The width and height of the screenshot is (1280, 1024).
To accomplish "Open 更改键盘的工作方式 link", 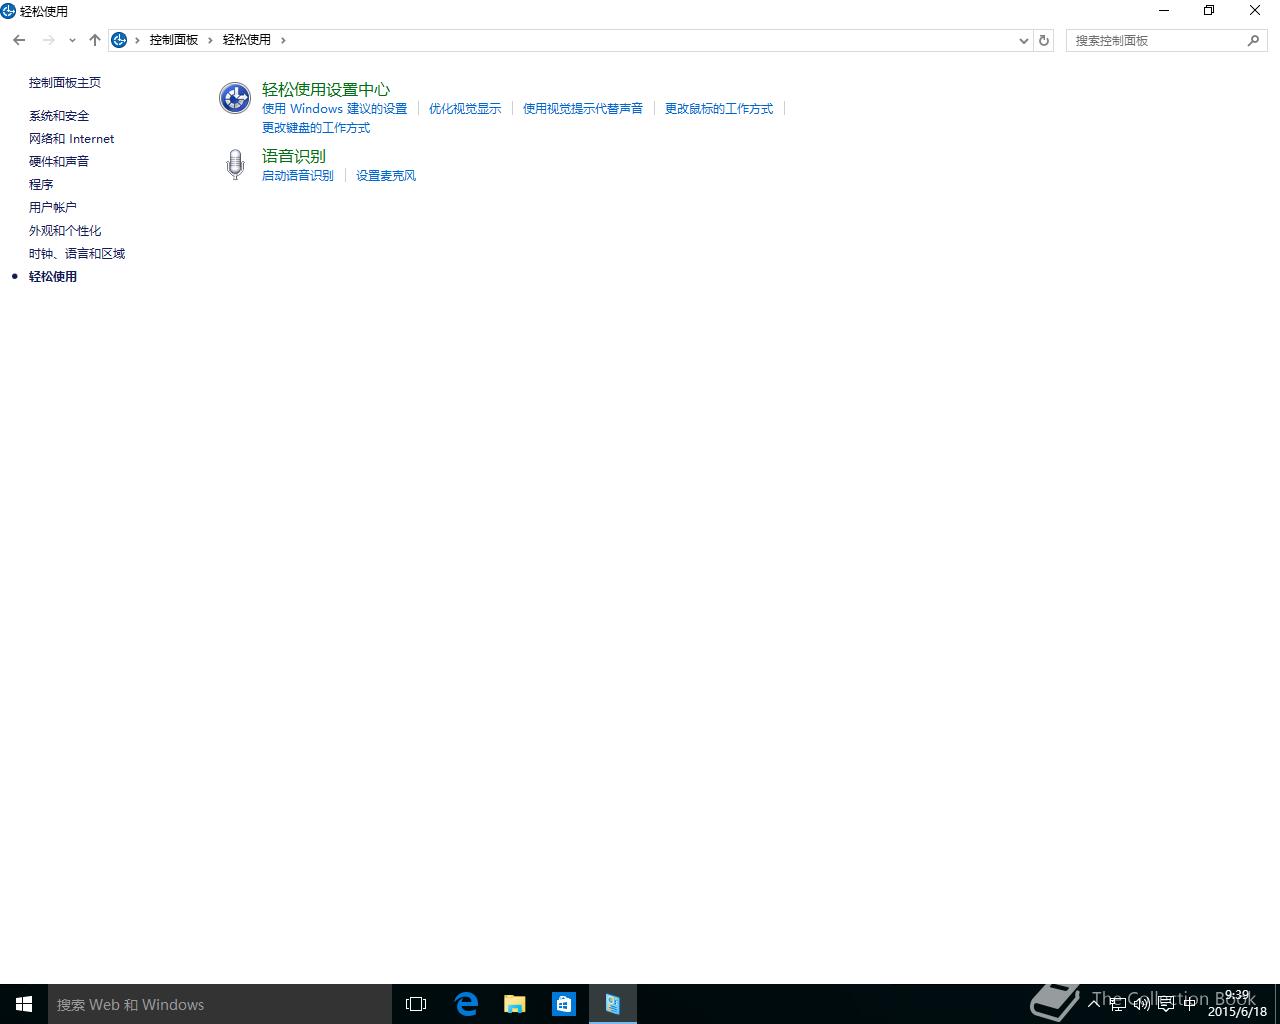I will point(316,128).
